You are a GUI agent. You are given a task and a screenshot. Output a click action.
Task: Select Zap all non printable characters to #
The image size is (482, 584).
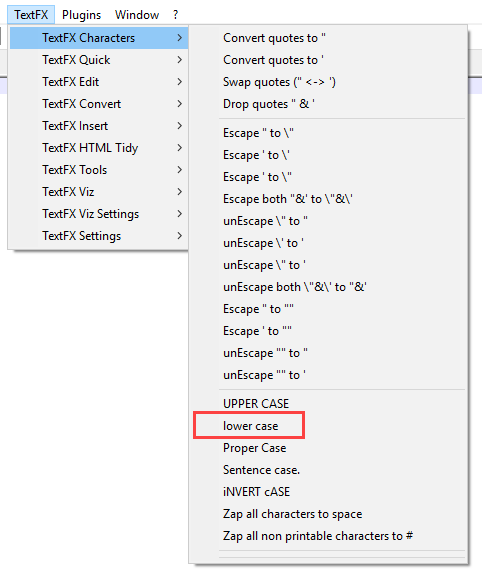[x=328, y=535]
